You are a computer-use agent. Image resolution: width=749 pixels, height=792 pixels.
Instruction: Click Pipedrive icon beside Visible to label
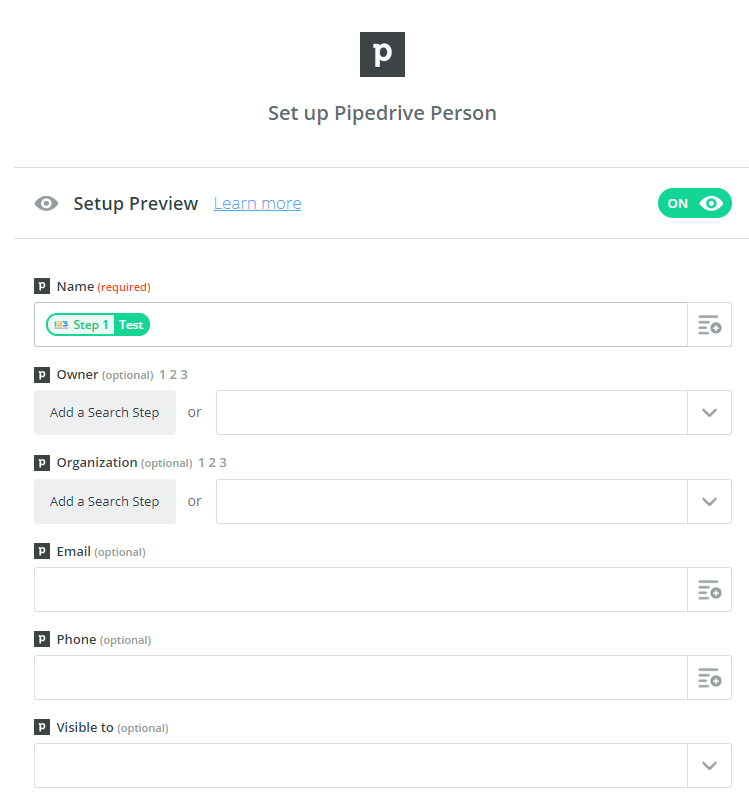click(x=42, y=728)
